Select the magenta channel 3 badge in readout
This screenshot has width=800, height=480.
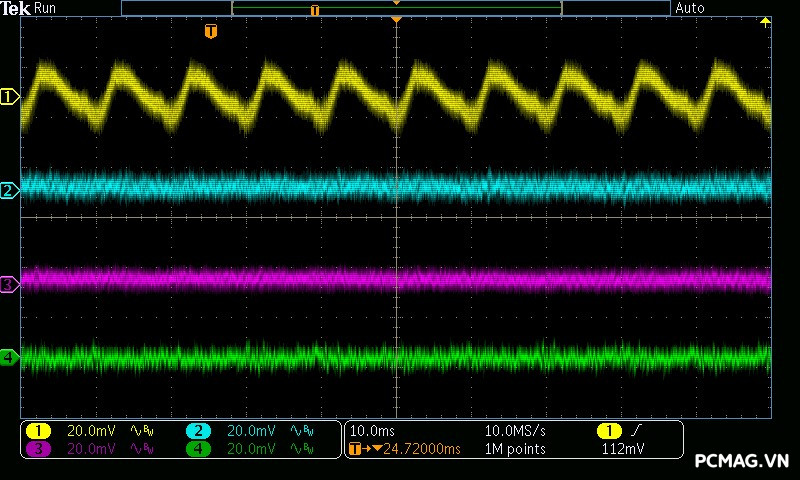pyautogui.click(x=39, y=449)
